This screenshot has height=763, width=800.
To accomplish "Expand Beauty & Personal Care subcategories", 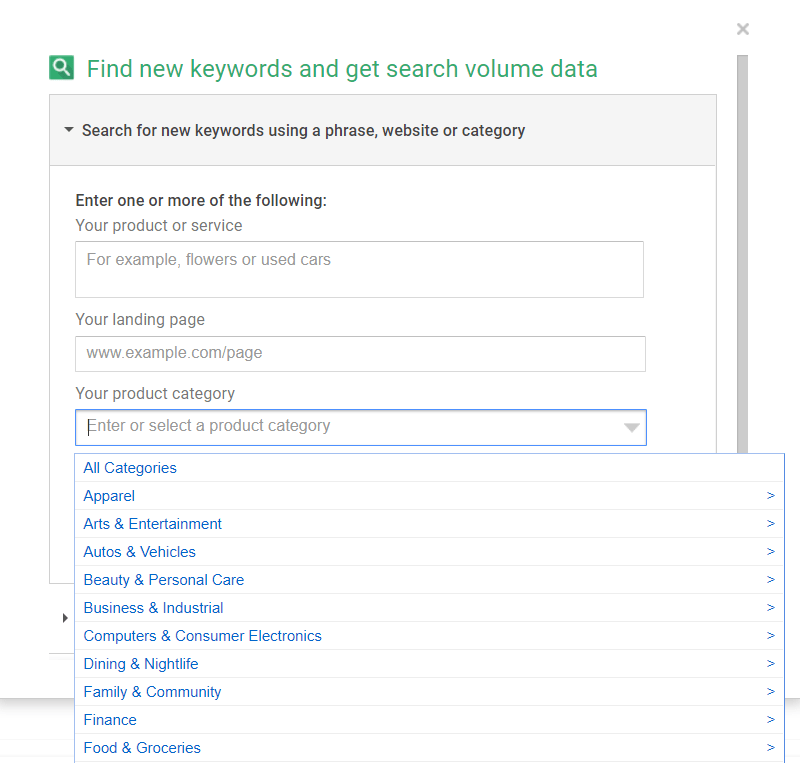I will [770, 579].
